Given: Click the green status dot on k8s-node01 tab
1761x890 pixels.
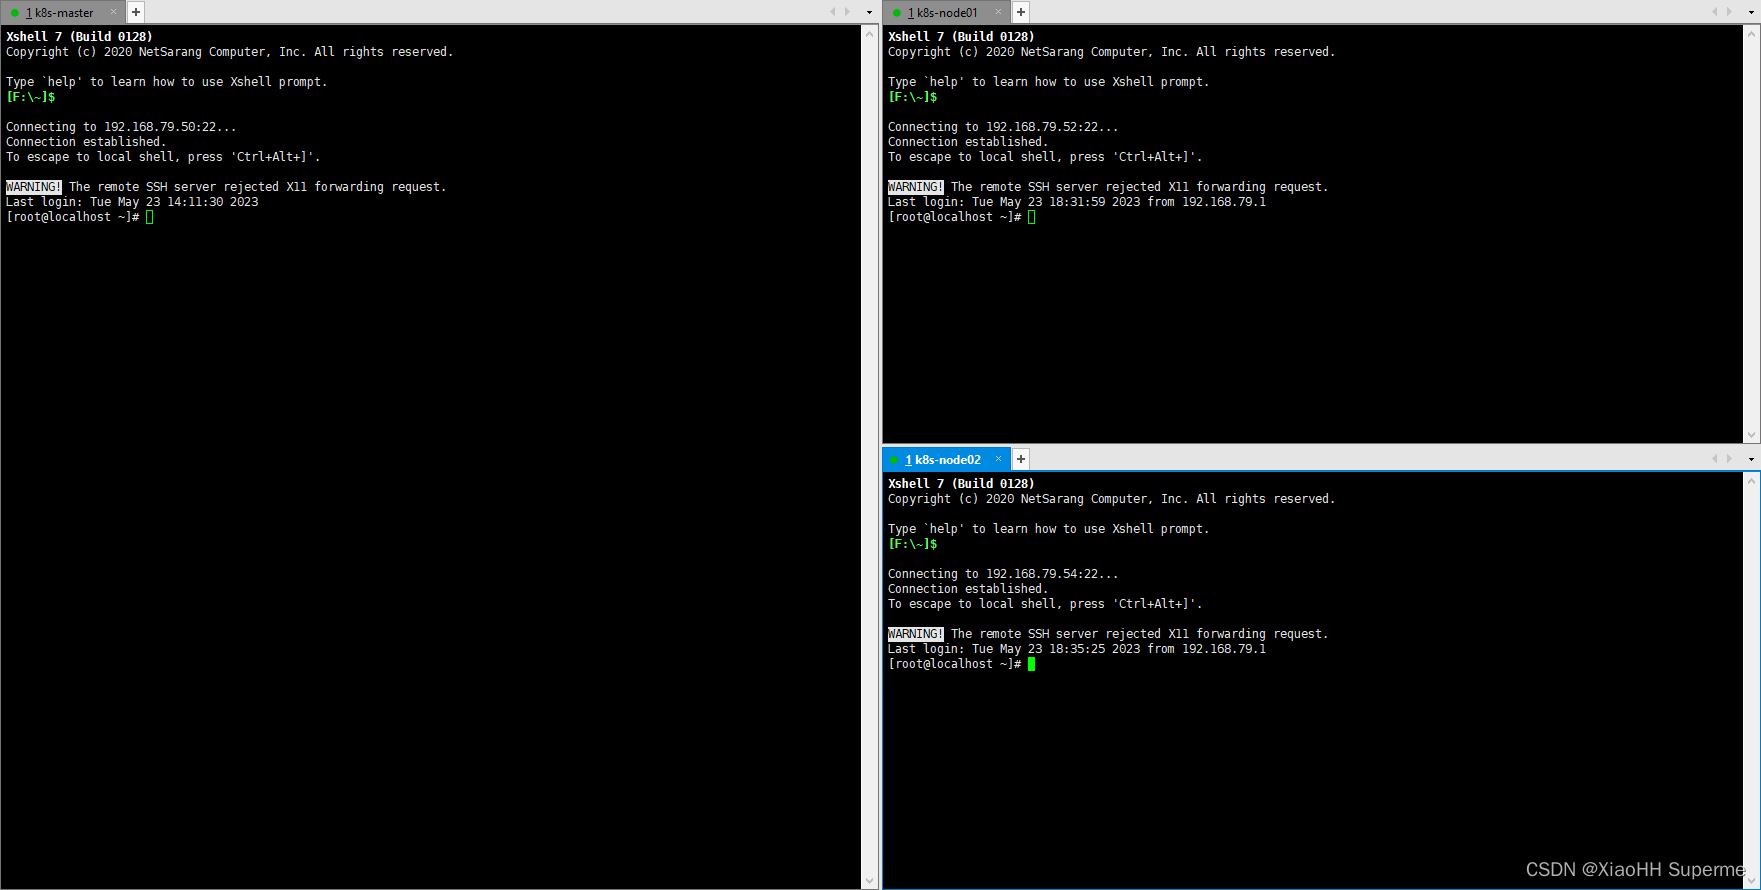Looking at the screenshot, I should coord(897,13).
